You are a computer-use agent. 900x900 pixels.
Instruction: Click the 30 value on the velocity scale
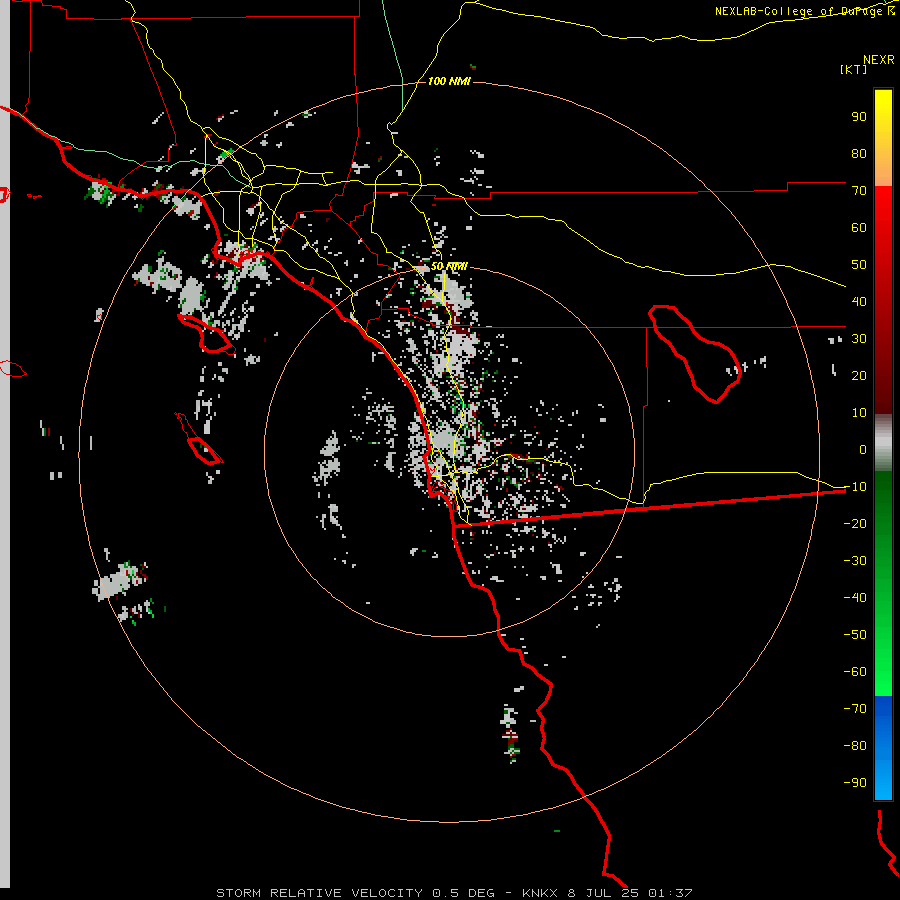pyautogui.click(x=859, y=339)
